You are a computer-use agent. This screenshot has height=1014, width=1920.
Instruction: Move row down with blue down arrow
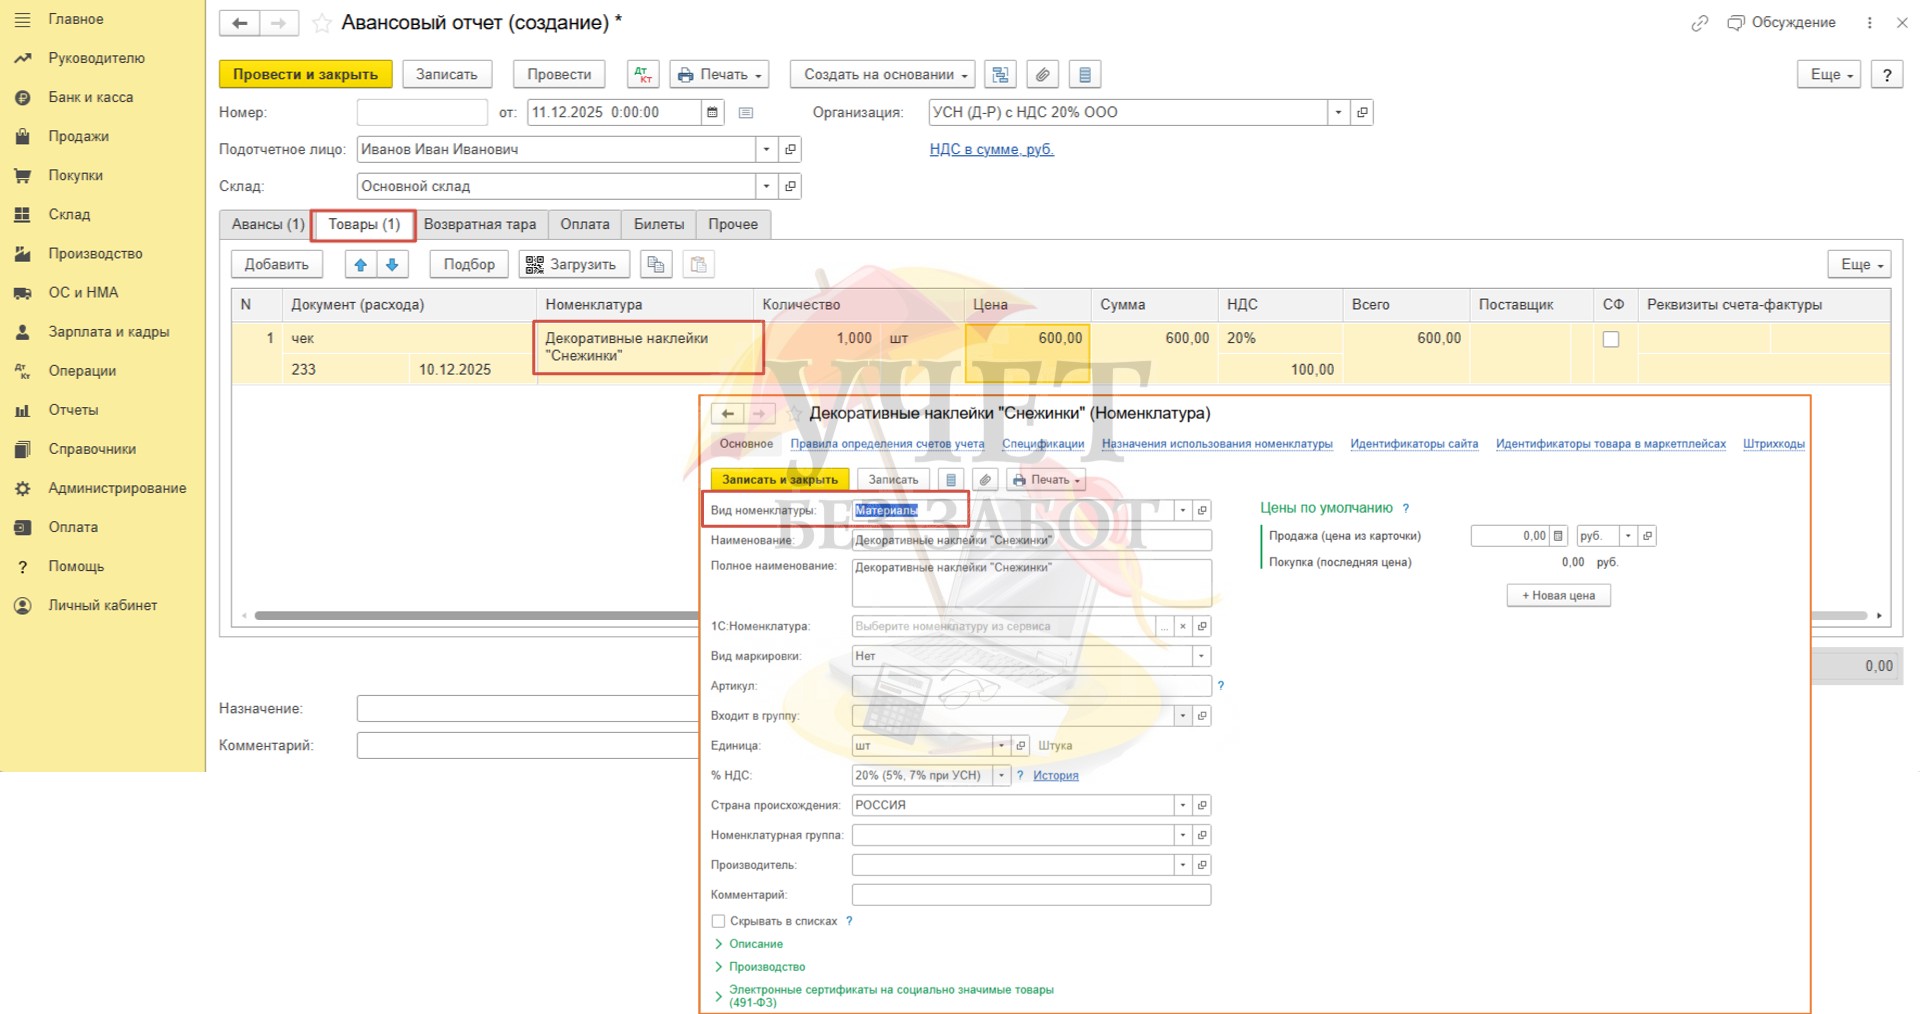[393, 265]
